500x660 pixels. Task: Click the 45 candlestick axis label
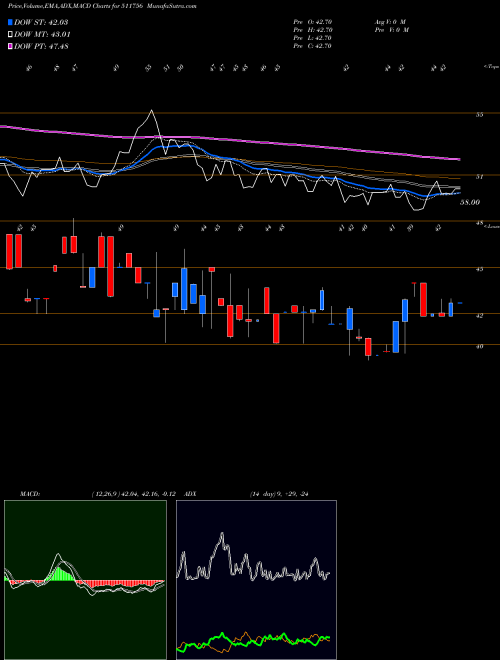click(479, 269)
